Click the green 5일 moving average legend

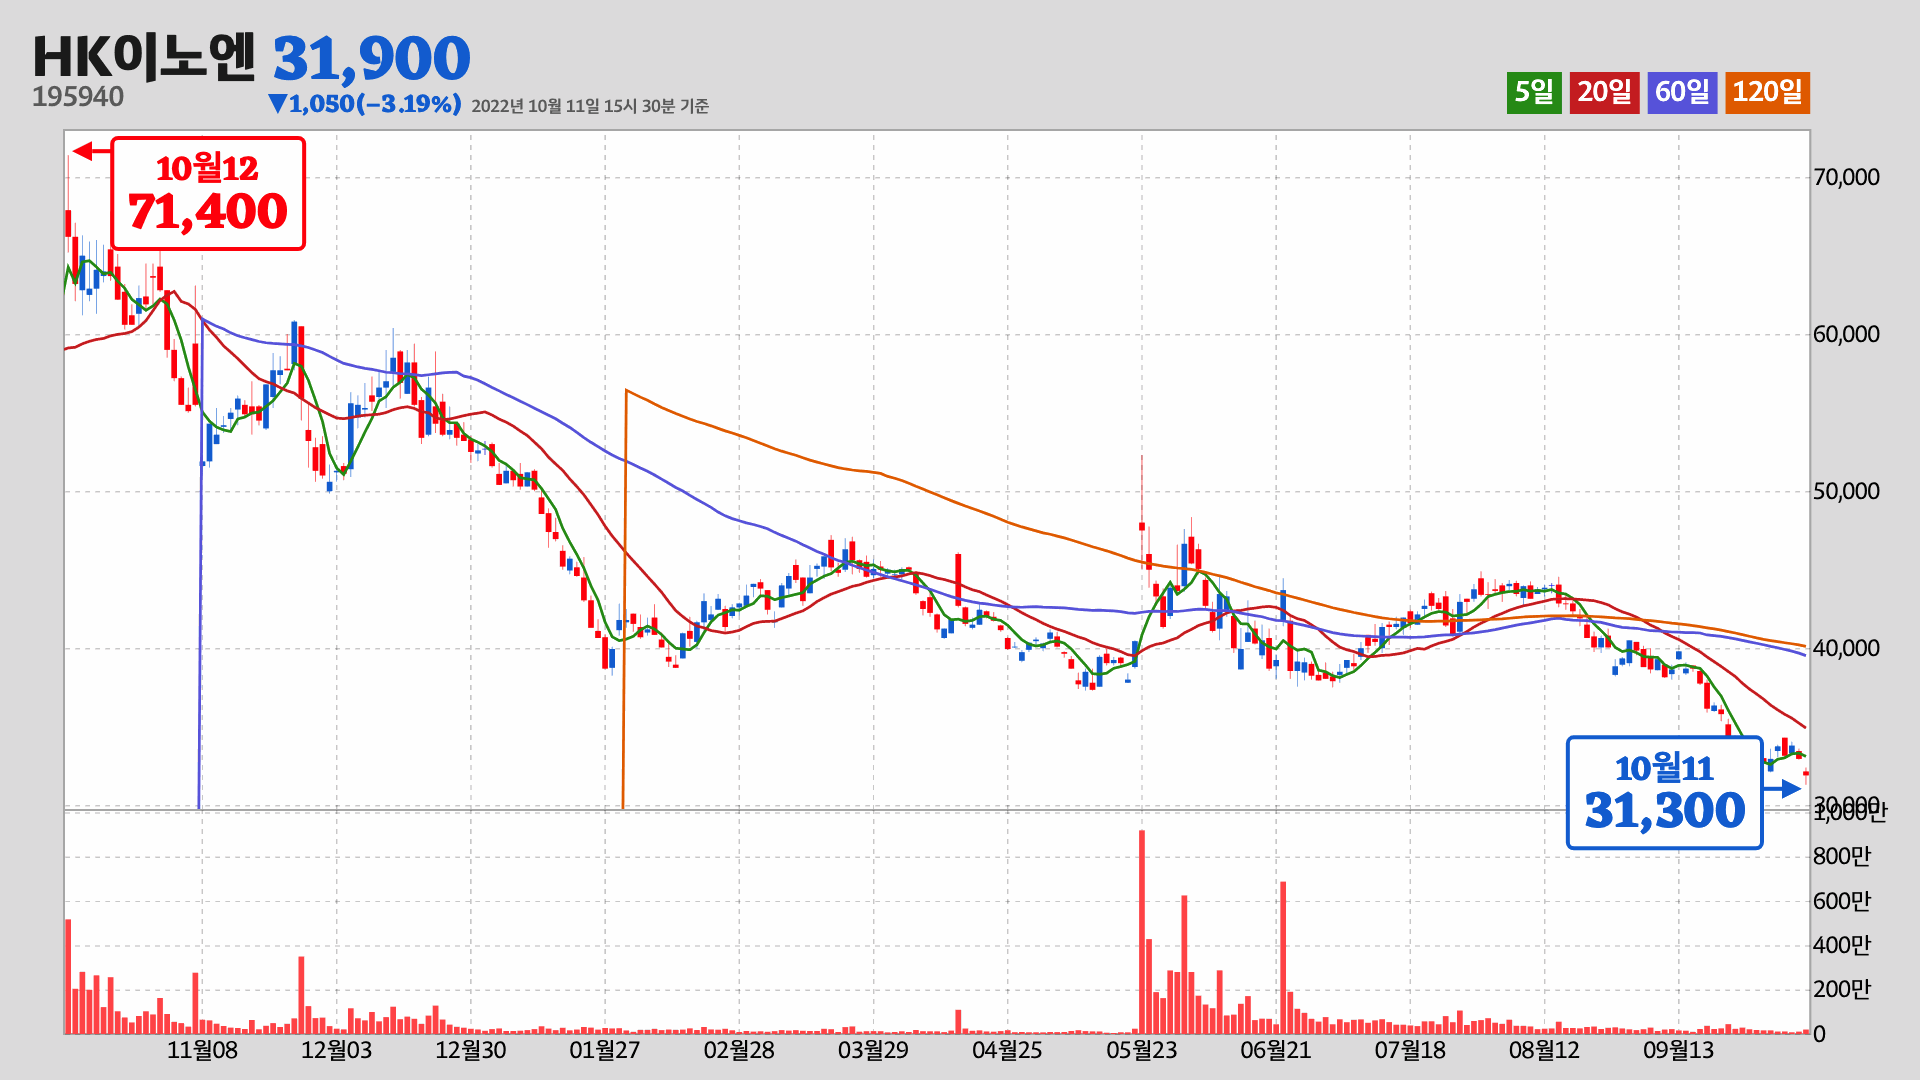(x=1534, y=92)
